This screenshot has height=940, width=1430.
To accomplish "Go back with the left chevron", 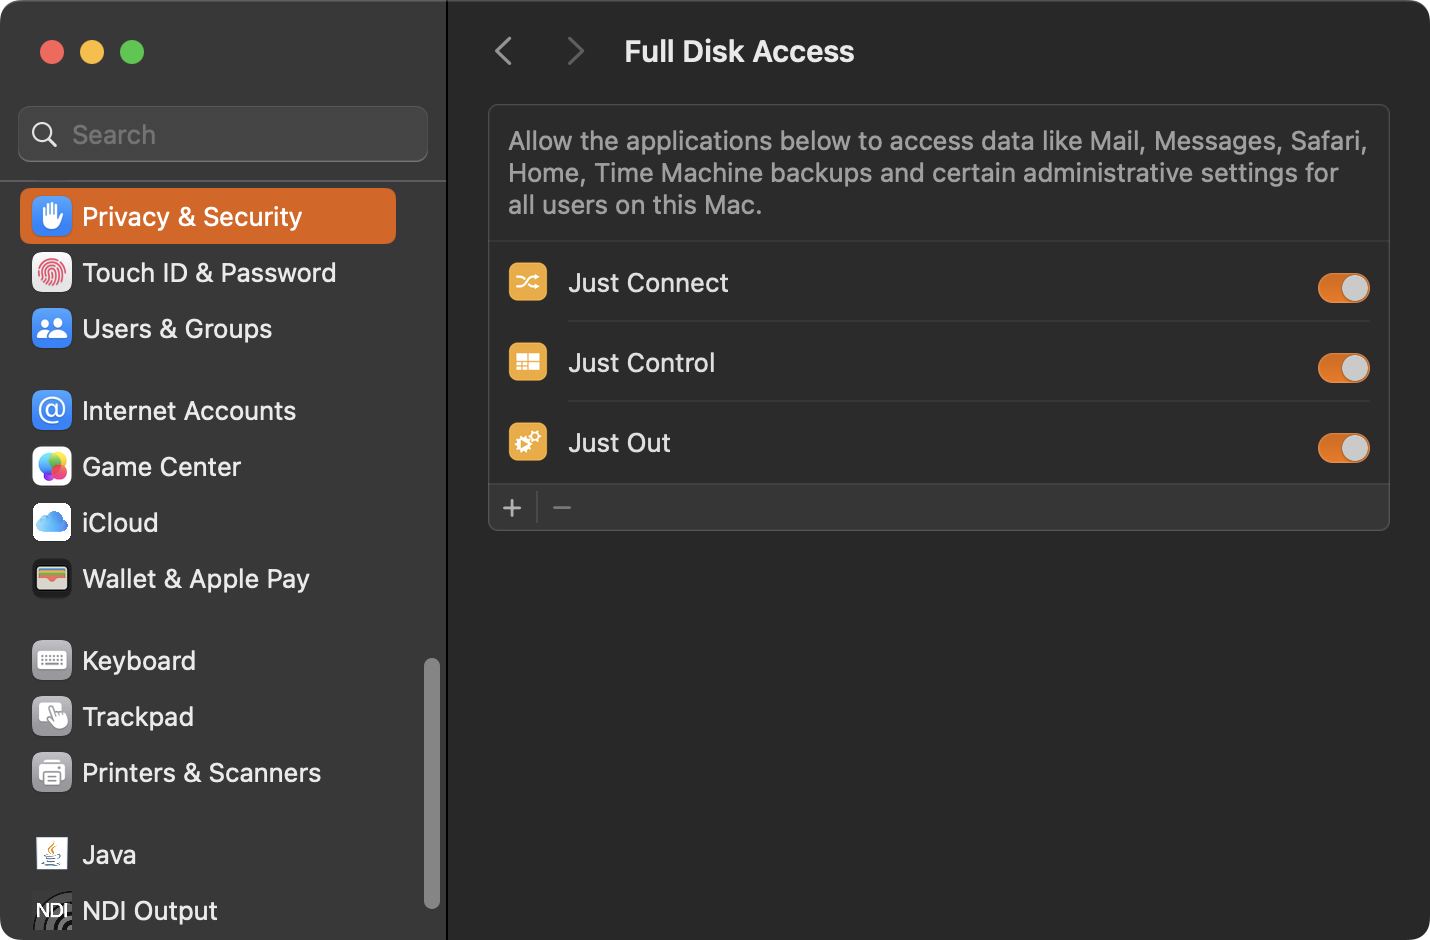I will 504,51.
